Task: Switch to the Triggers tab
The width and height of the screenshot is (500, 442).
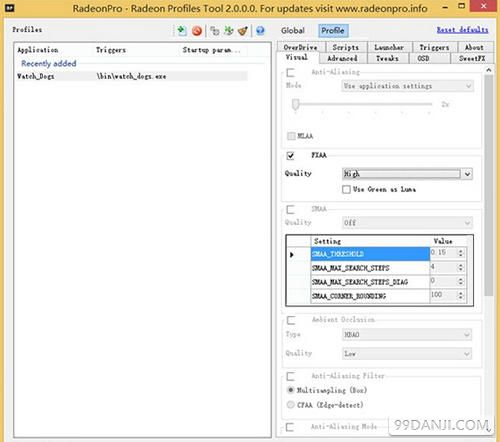Action: click(434, 47)
